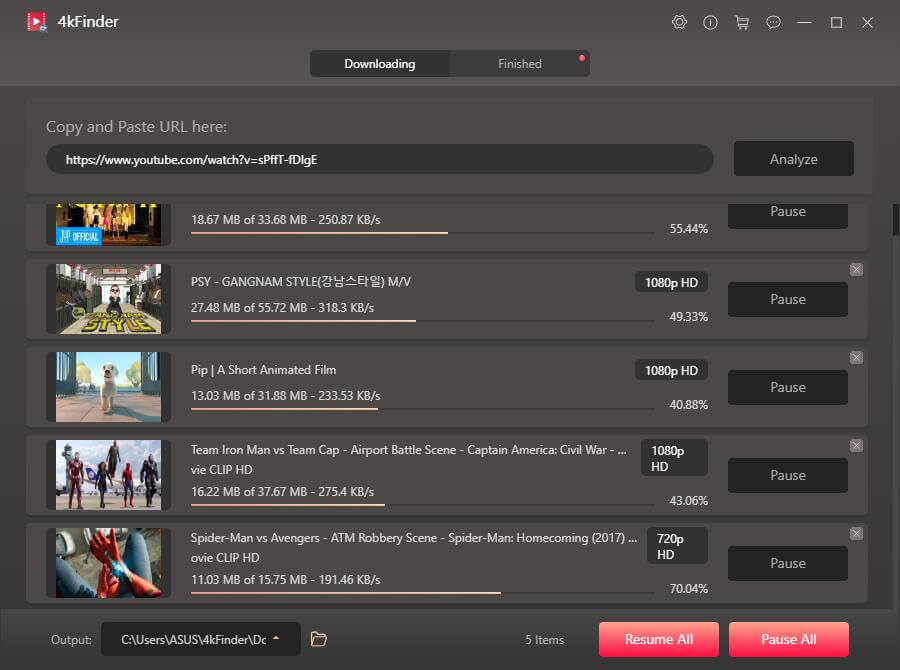The height and width of the screenshot is (670, 900).
Task: Remove the Pip animated film download
Action: 856,358
